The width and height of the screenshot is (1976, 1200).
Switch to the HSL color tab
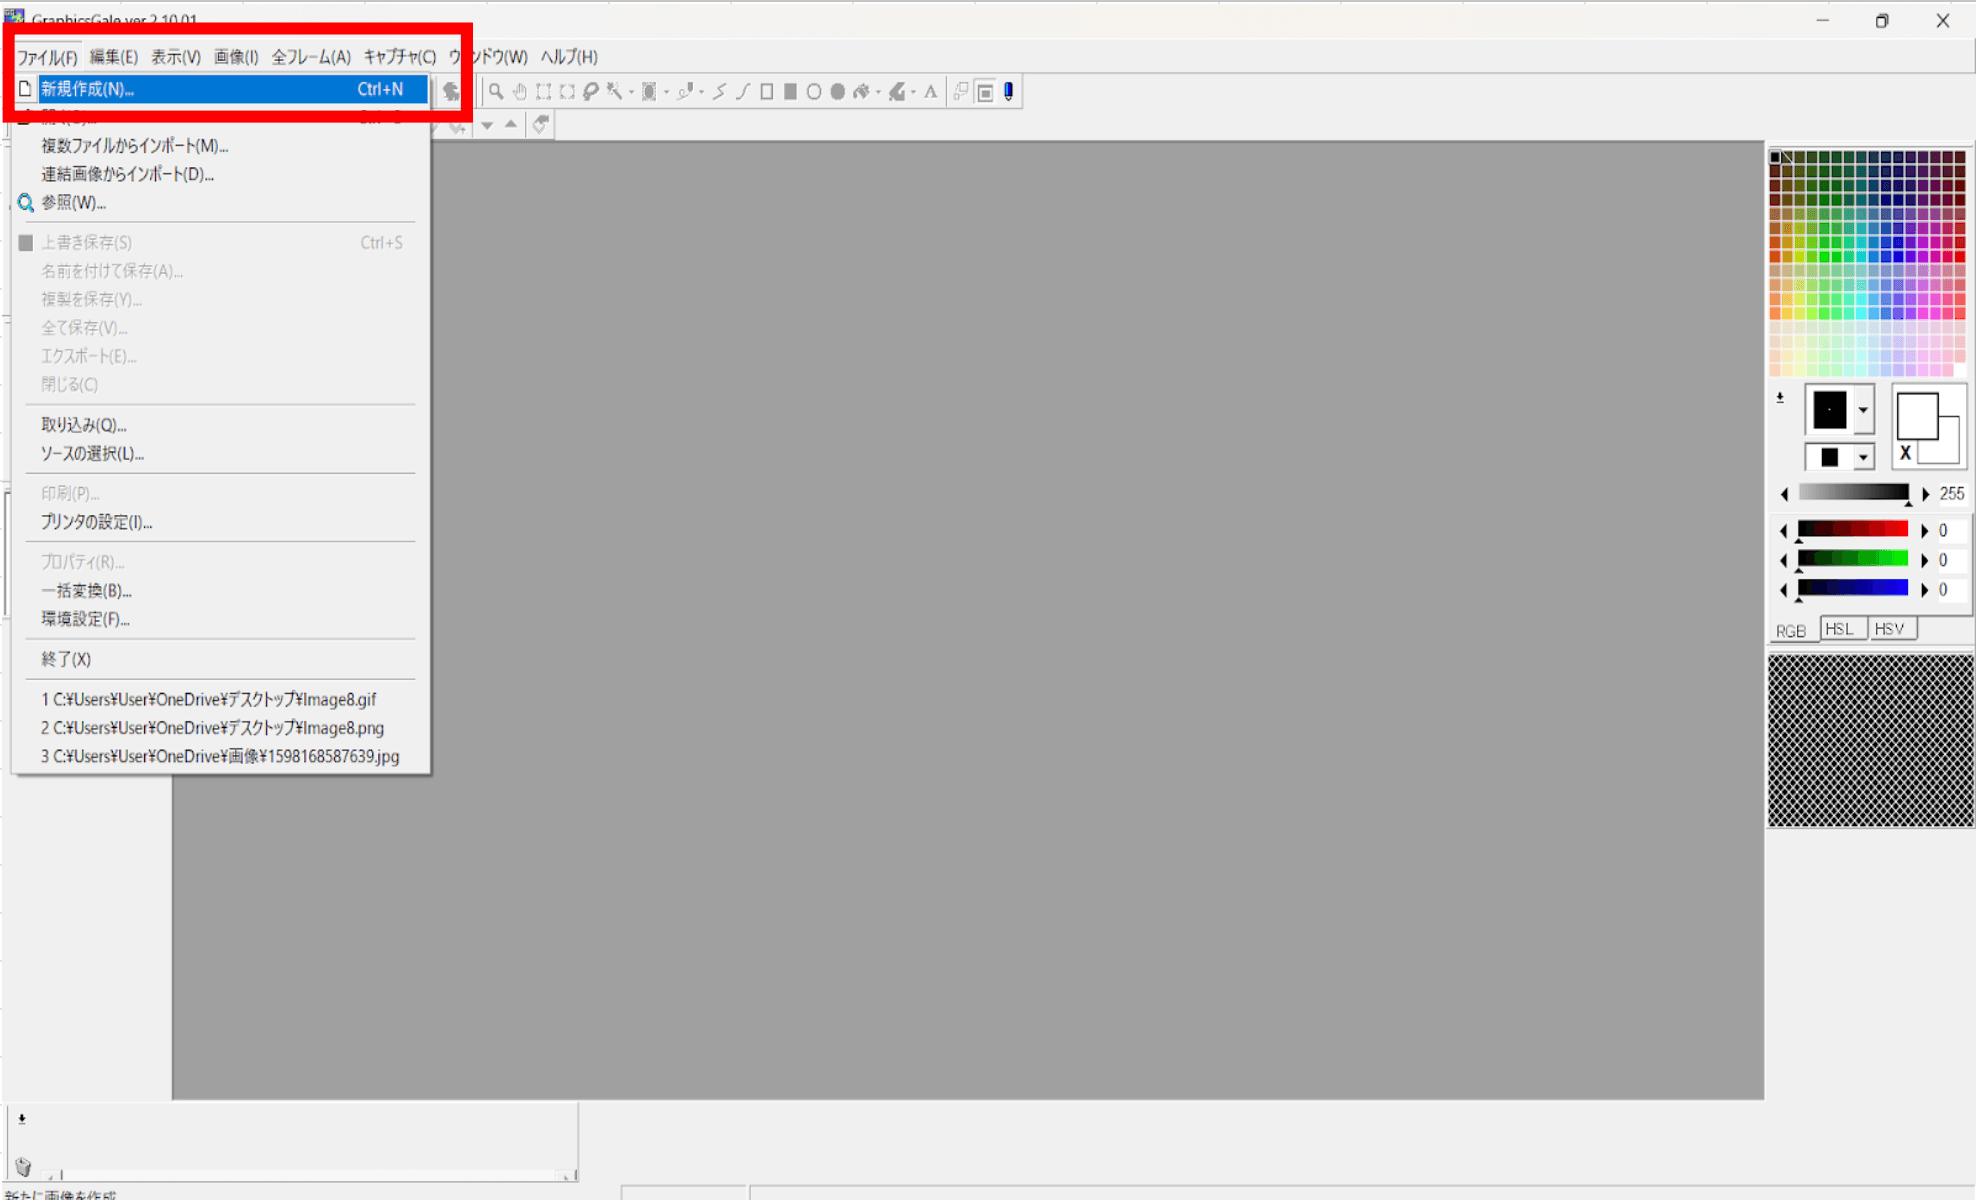[x=1840, y=629]
